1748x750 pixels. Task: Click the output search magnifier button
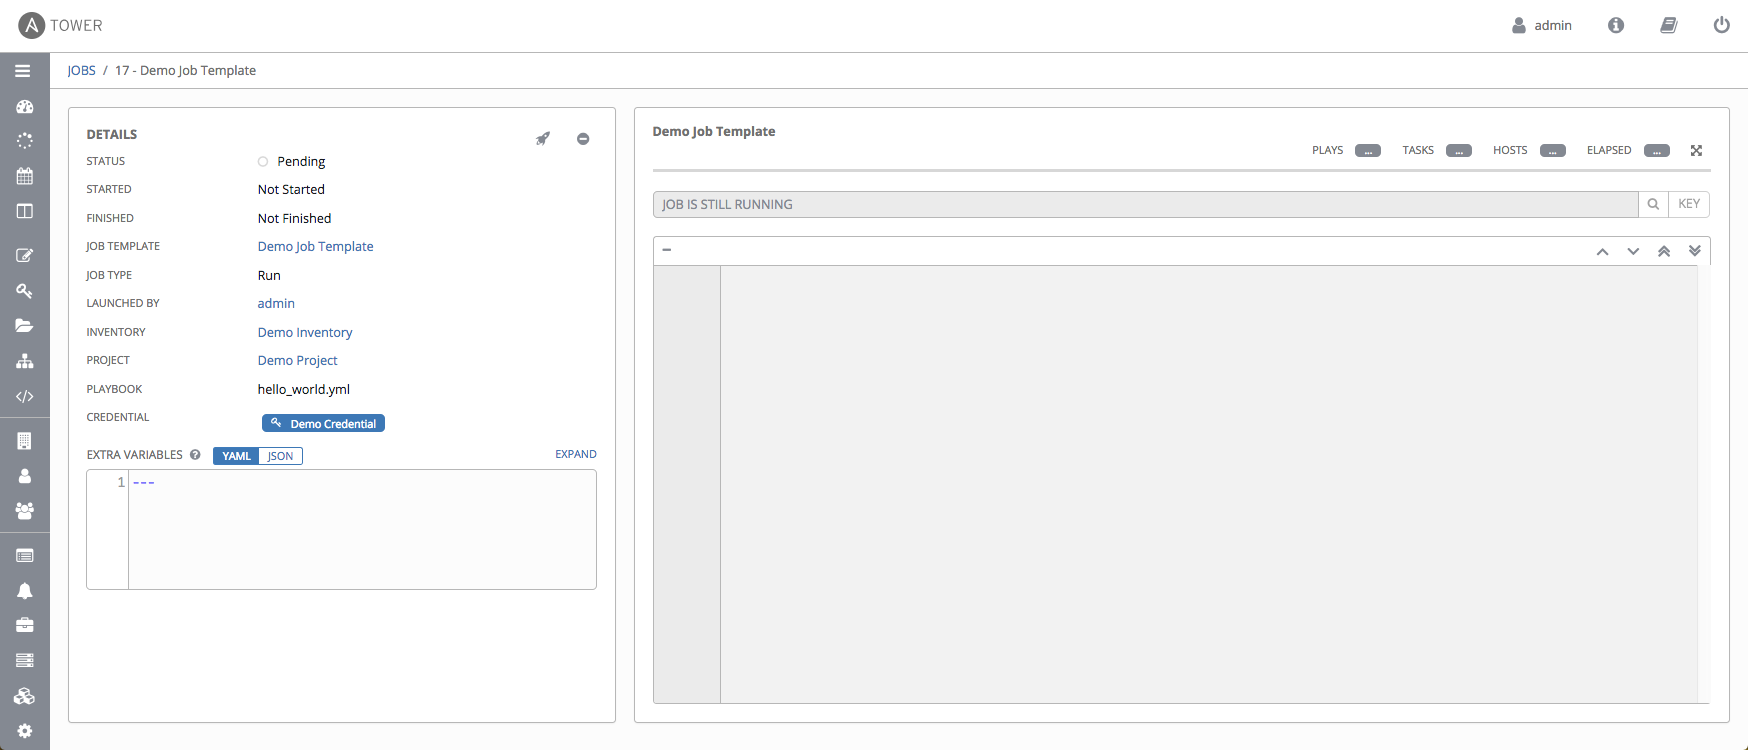click(1653, 204)
